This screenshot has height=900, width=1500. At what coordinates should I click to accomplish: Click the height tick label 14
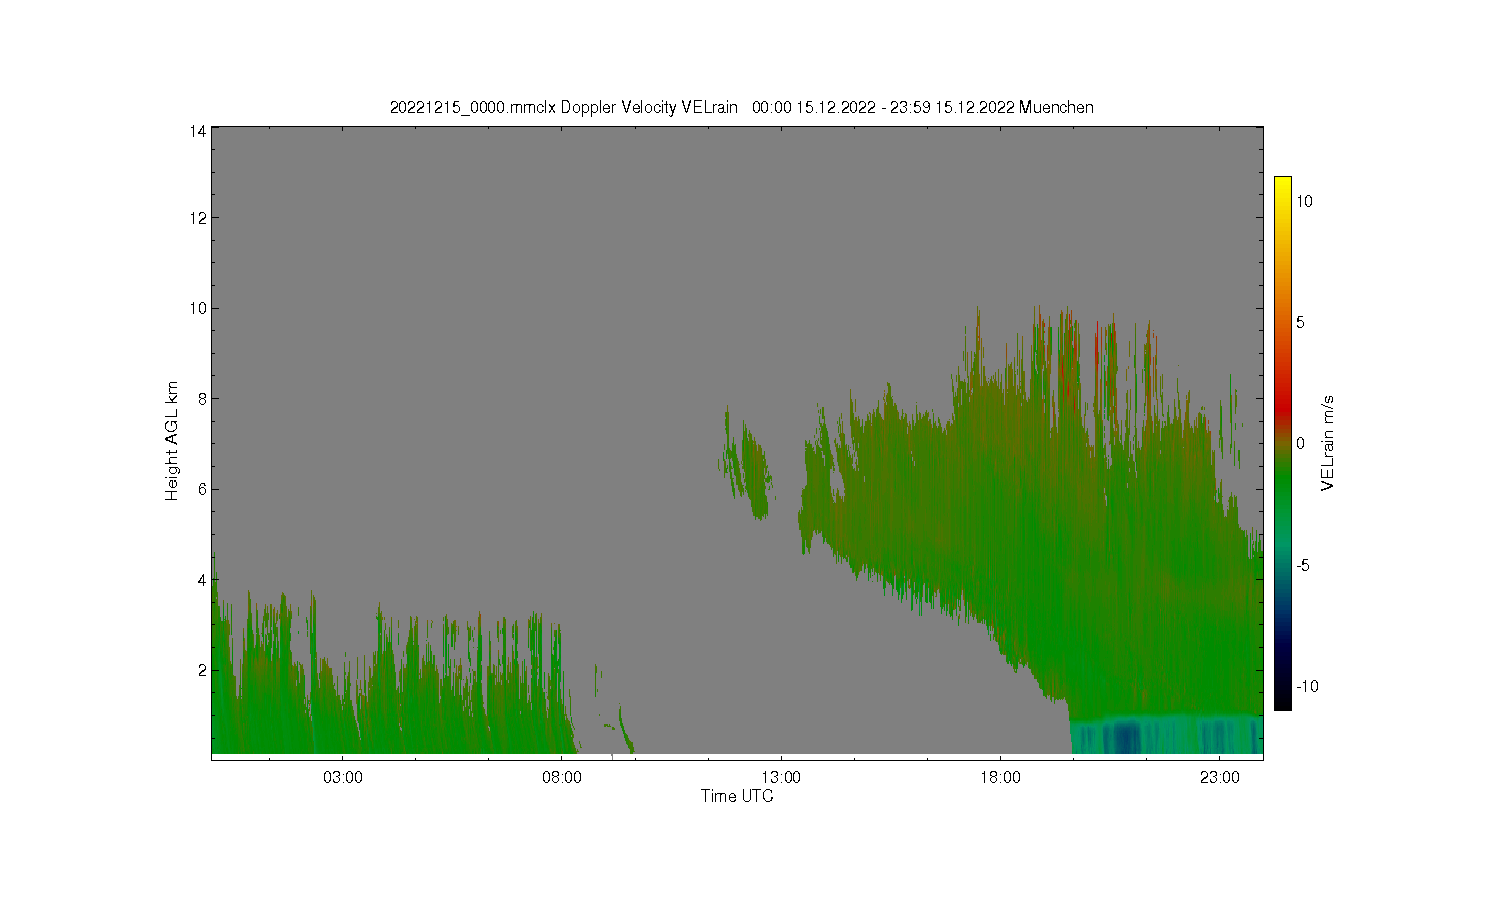198,130
